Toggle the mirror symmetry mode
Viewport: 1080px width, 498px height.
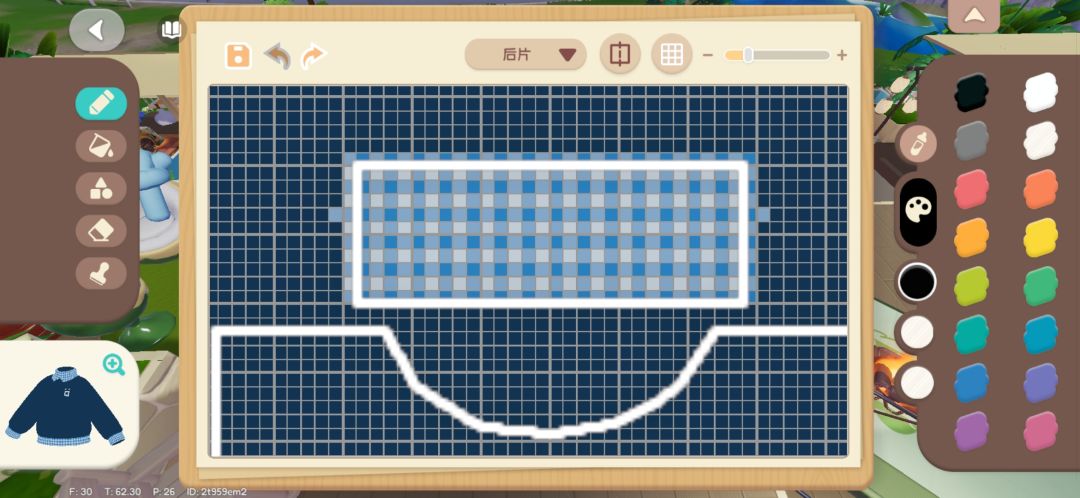coord(620,54)
